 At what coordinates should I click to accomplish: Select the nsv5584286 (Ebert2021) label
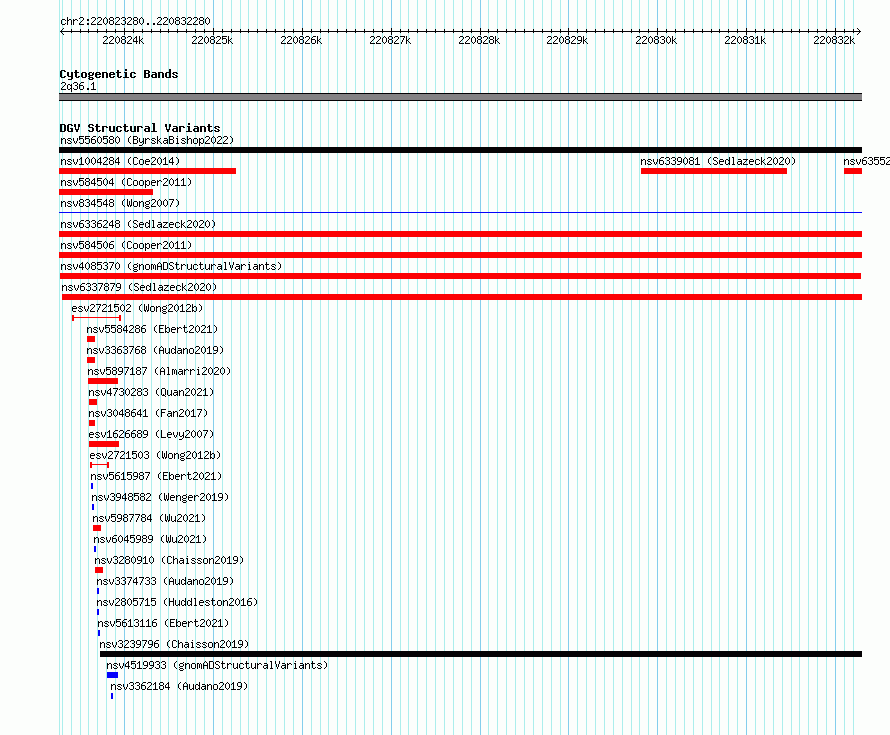point(152,329)
